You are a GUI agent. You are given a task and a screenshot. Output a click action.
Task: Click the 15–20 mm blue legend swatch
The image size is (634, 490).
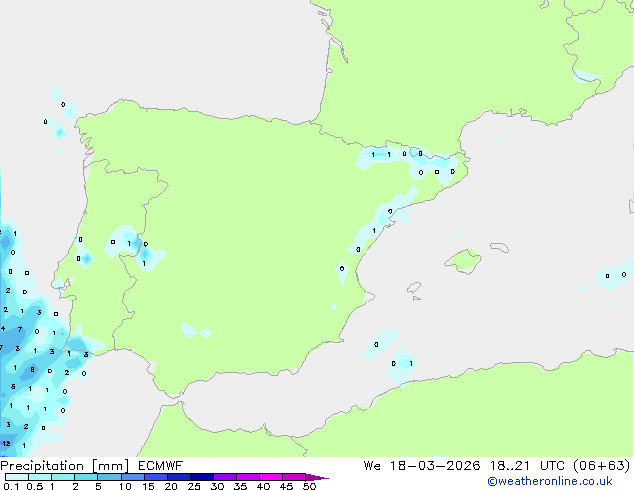(155, 477)
